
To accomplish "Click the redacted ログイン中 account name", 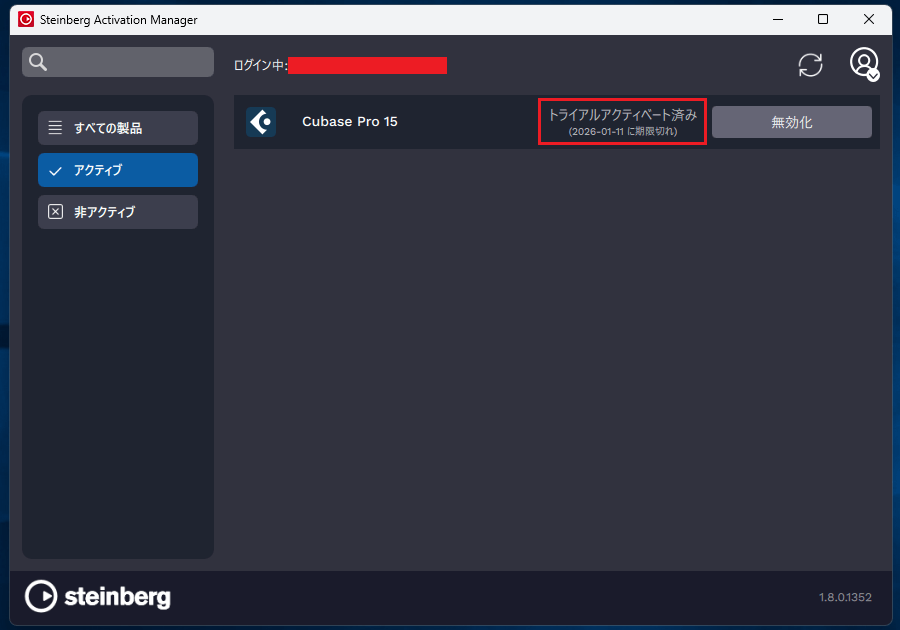I will (x=367, y=66).
